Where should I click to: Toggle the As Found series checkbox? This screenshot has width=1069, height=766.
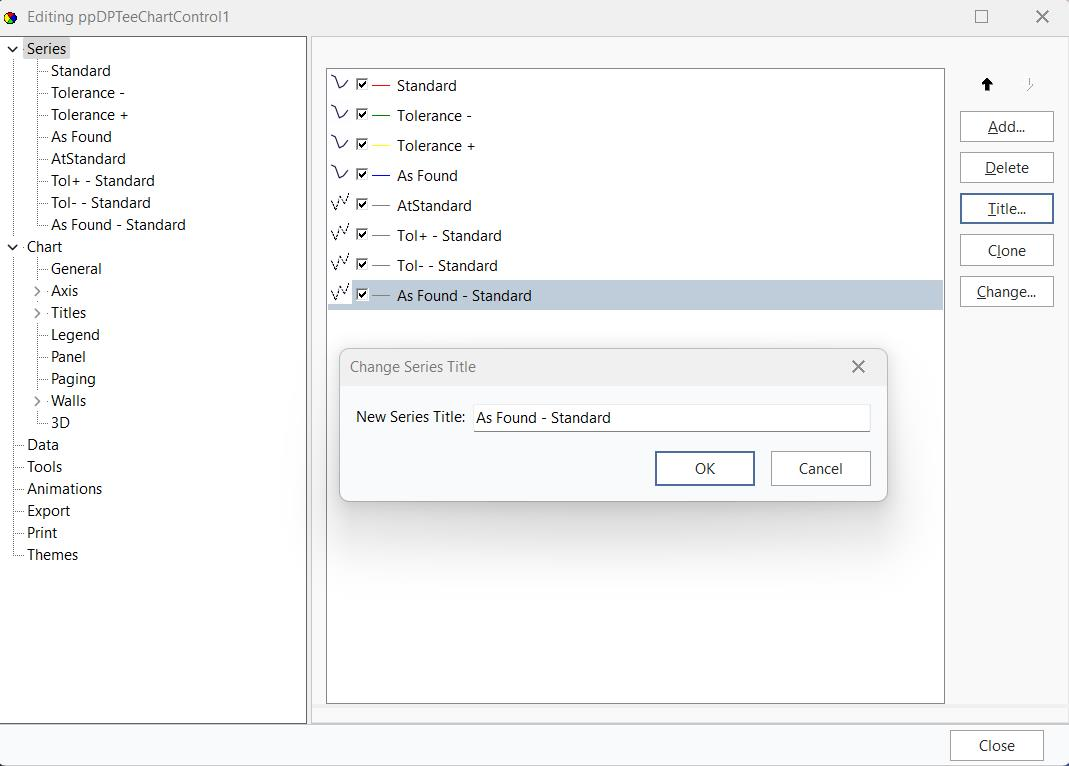click(362, 175)
